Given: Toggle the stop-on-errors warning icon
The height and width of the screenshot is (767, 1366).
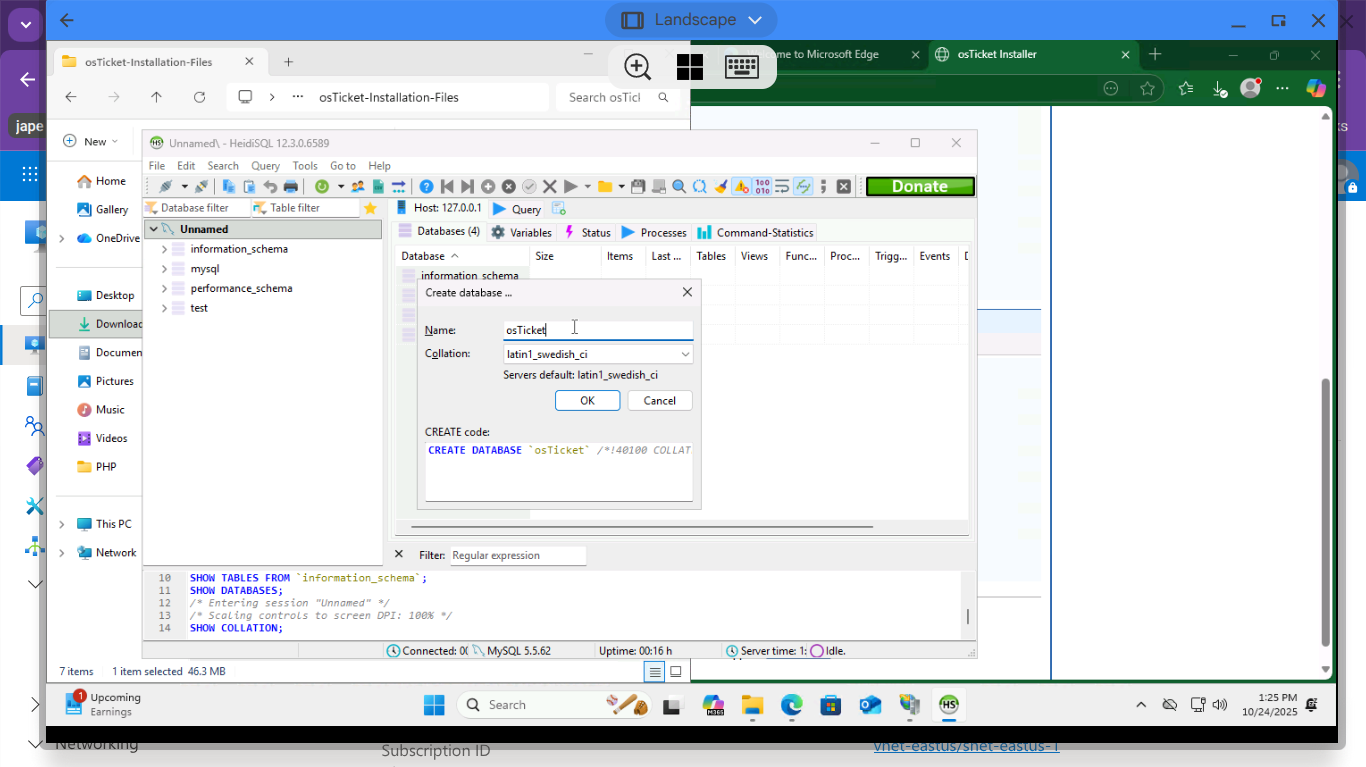Looking at the screenshot, I should click(x=741, y=186).
